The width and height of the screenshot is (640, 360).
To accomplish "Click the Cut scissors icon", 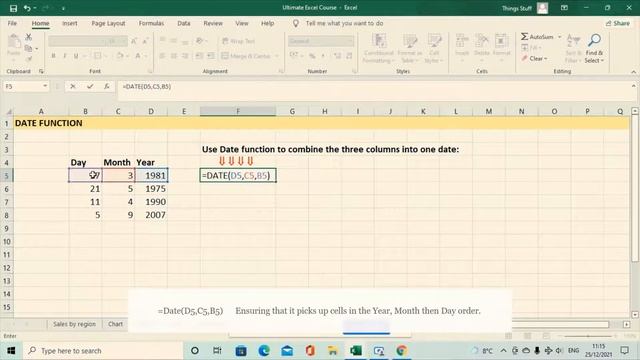I will (29, 37).
